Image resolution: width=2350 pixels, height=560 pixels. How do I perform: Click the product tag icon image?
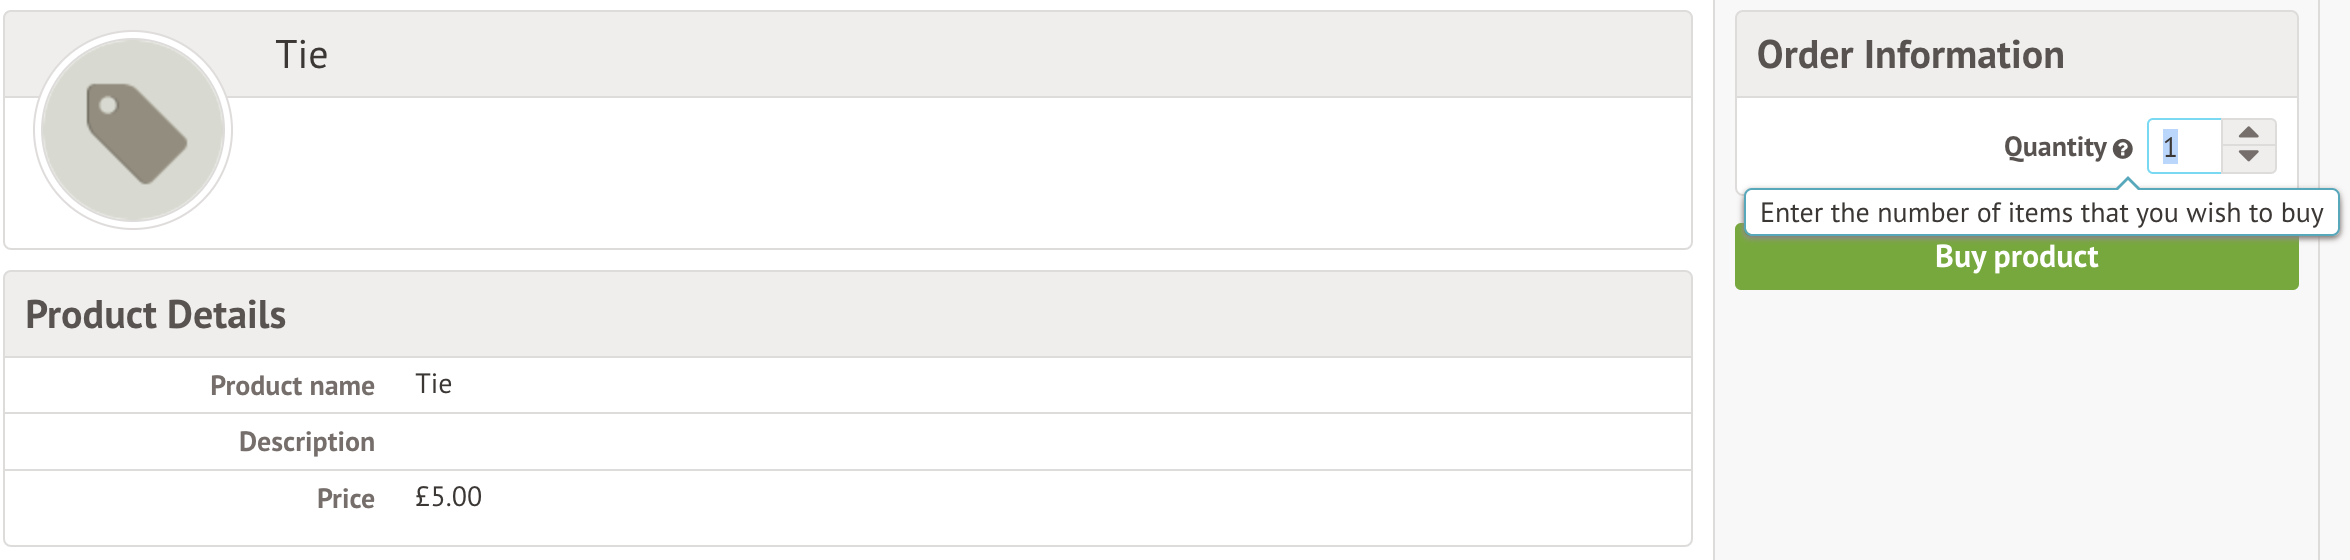[134, 131]
